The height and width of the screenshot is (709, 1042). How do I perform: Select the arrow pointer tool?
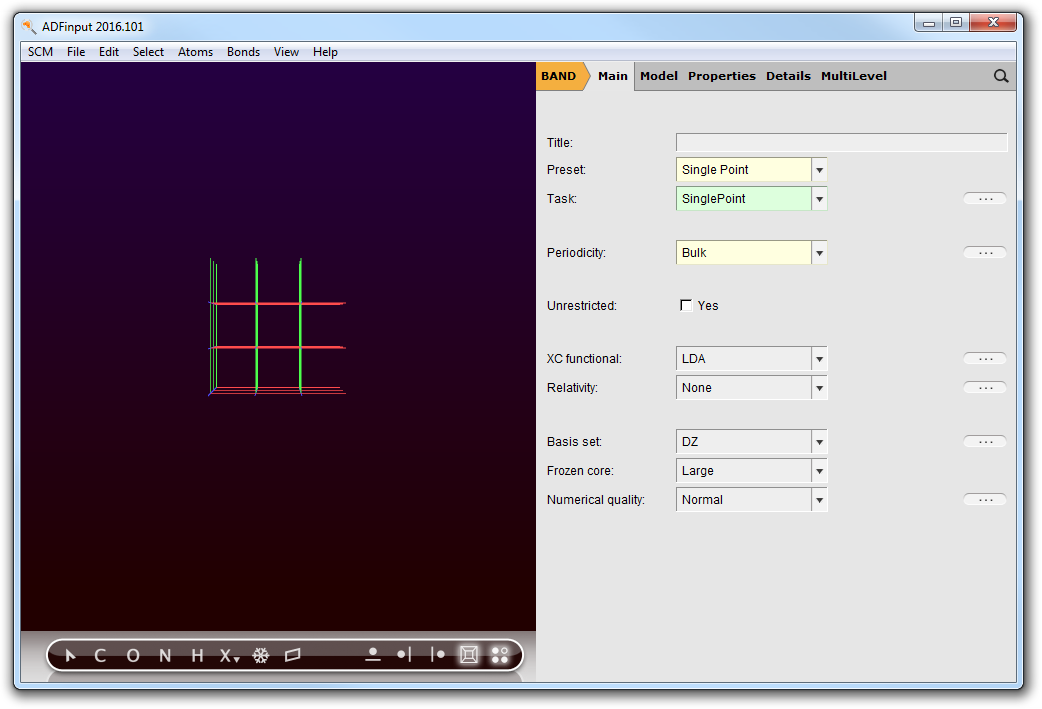[x=70, y=656]
